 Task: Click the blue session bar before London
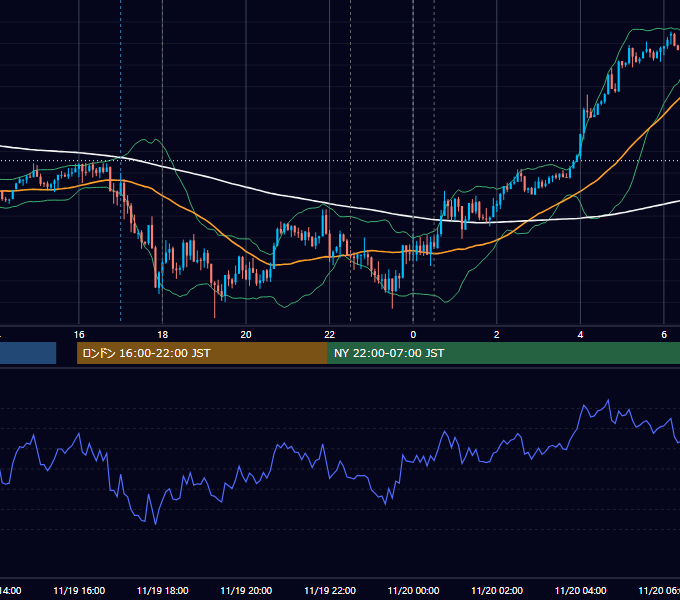point(28,353)
